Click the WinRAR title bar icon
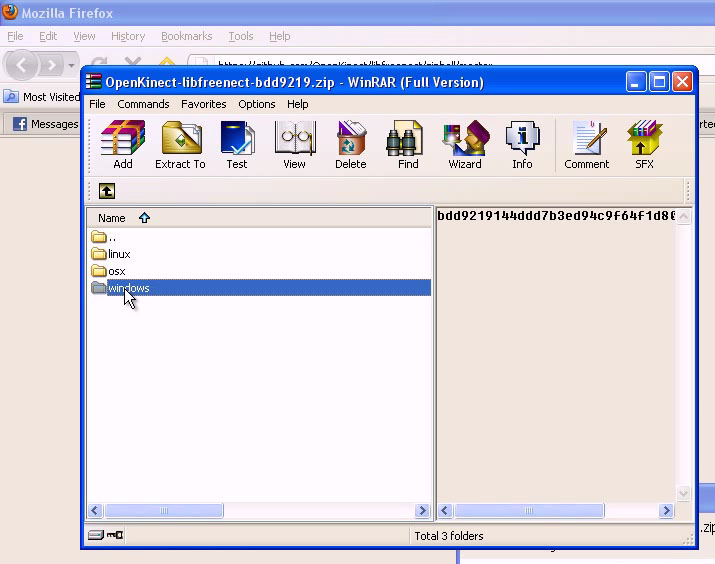This screenshot has width=715, height=564. point(93,82)
